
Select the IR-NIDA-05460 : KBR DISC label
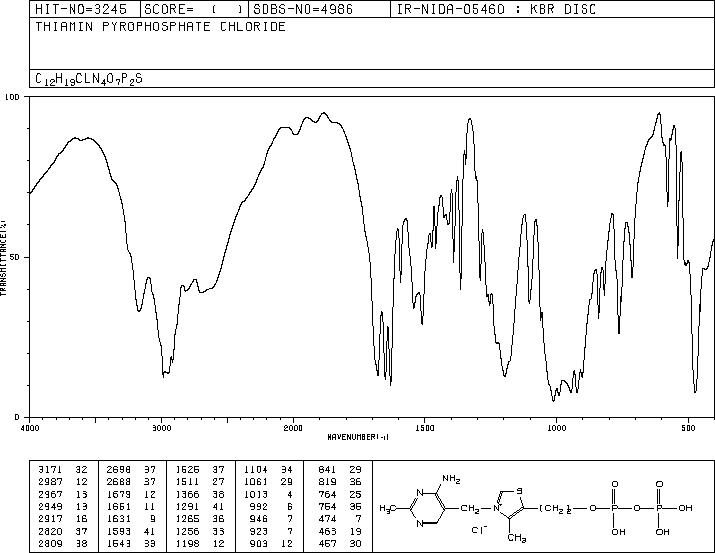pyautogui.click(x=496, y=9)
